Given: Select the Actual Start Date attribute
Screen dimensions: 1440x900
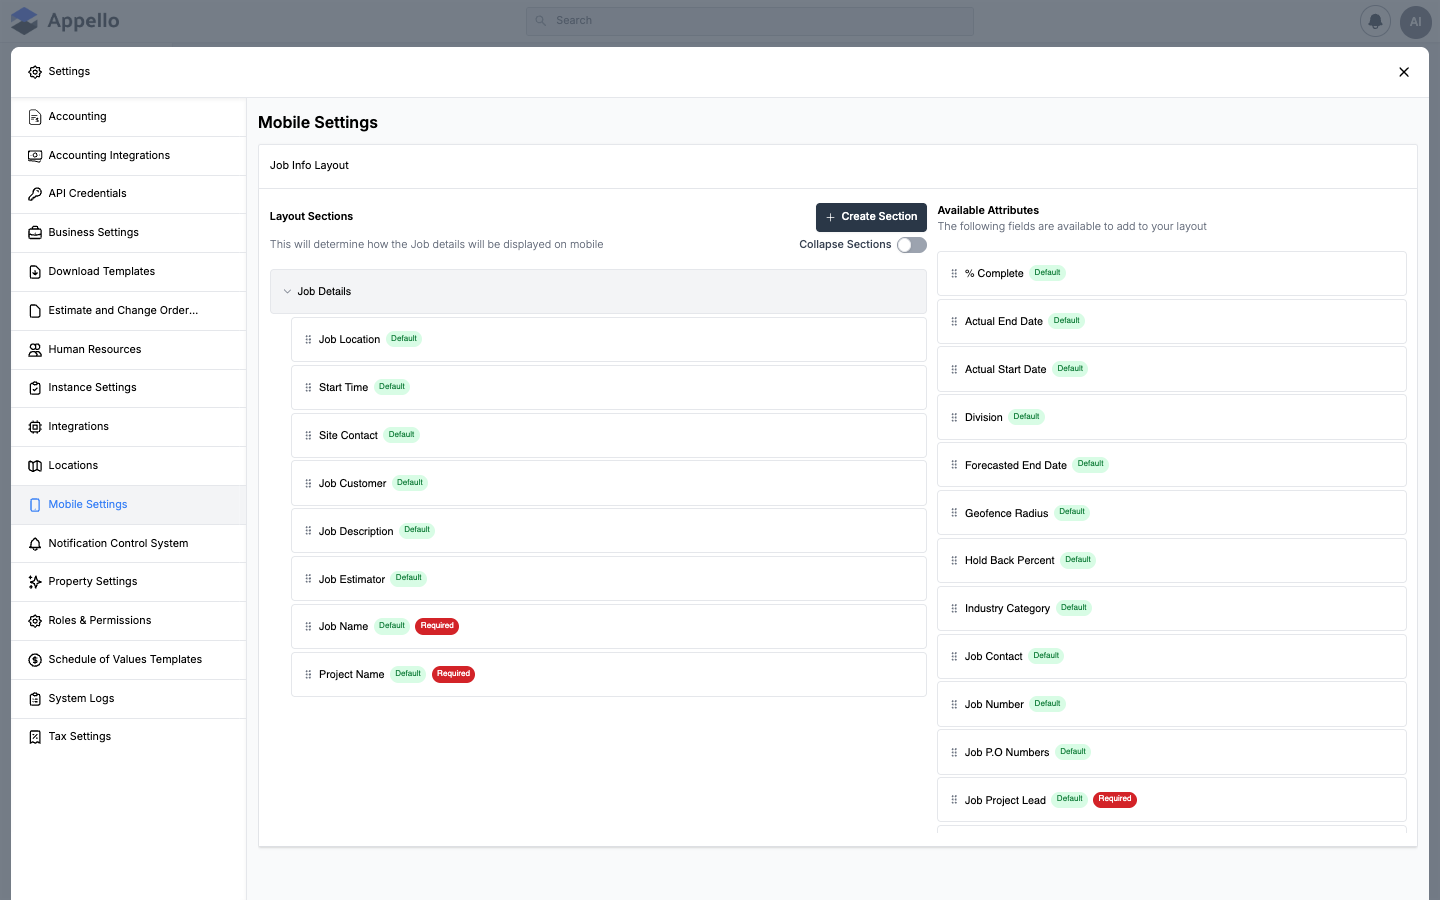Looking at the screenshot, I should pyautogui.click(x=1172, y=370).
